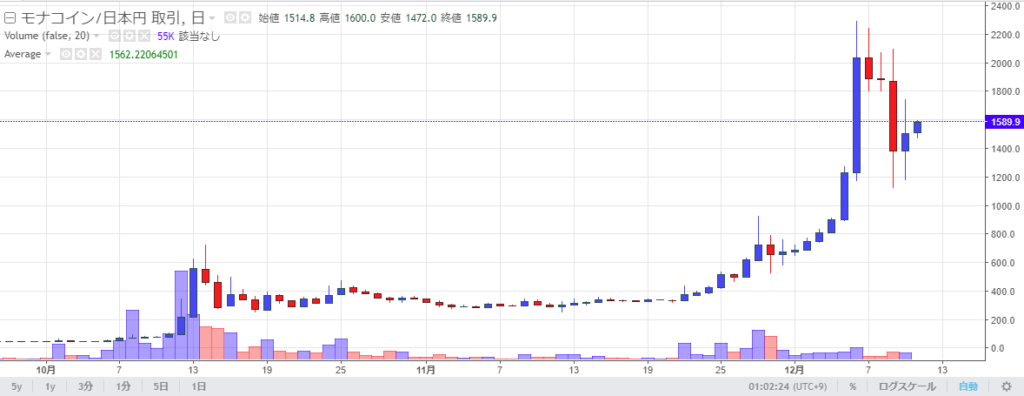1024x396 pixels.
Task: Collapse the legend with the minus box
Action: pos(9,18)
